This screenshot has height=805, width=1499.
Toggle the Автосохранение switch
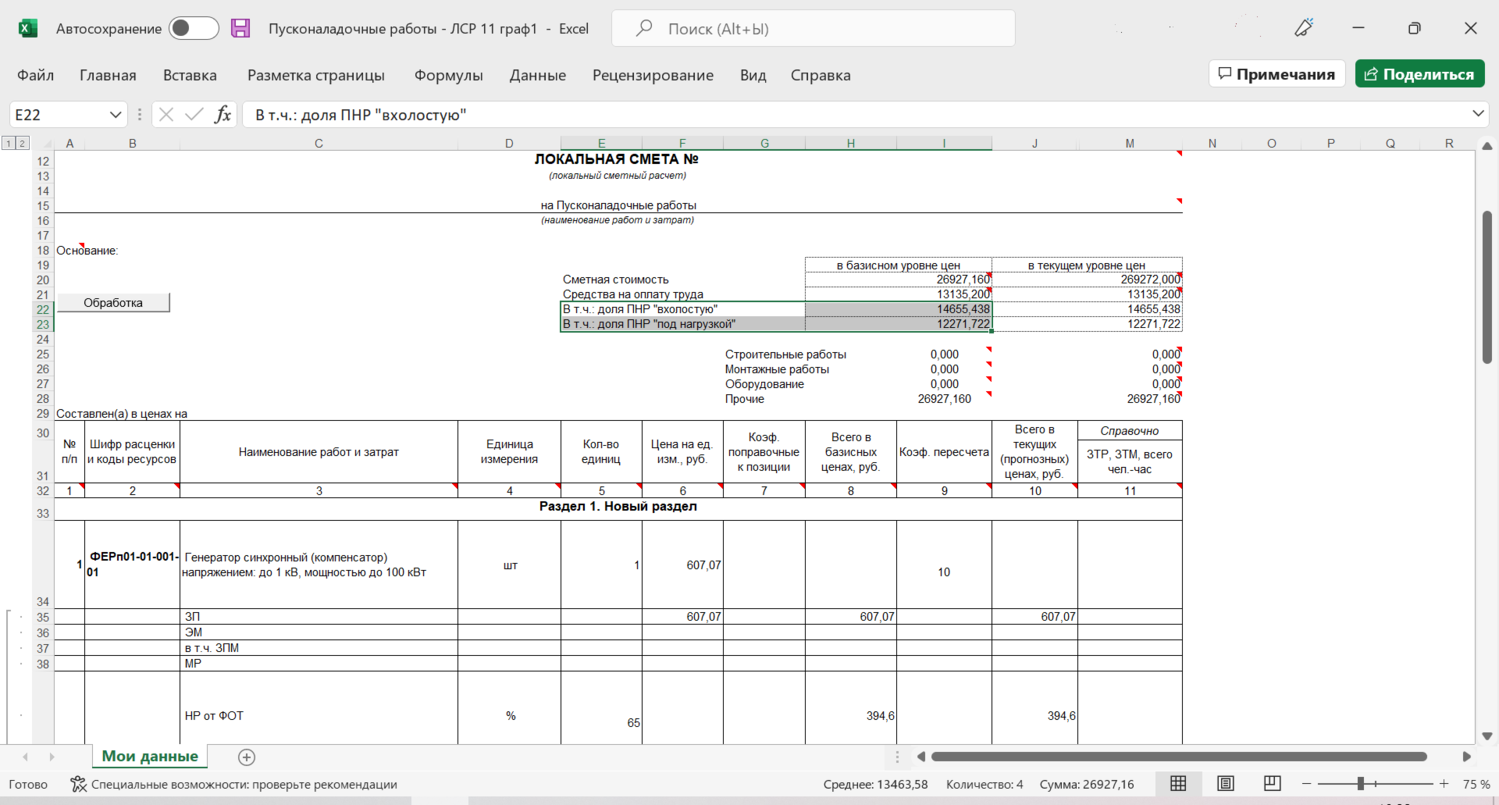[193, 29]
